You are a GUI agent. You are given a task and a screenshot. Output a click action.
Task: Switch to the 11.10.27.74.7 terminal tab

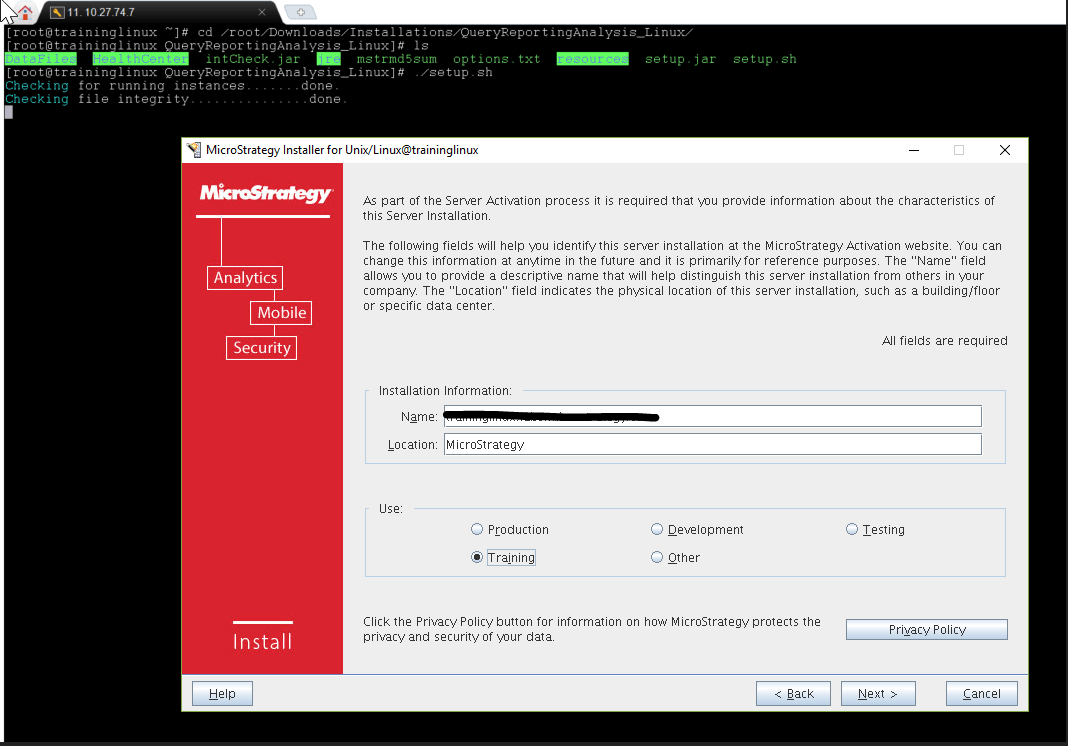150,12
